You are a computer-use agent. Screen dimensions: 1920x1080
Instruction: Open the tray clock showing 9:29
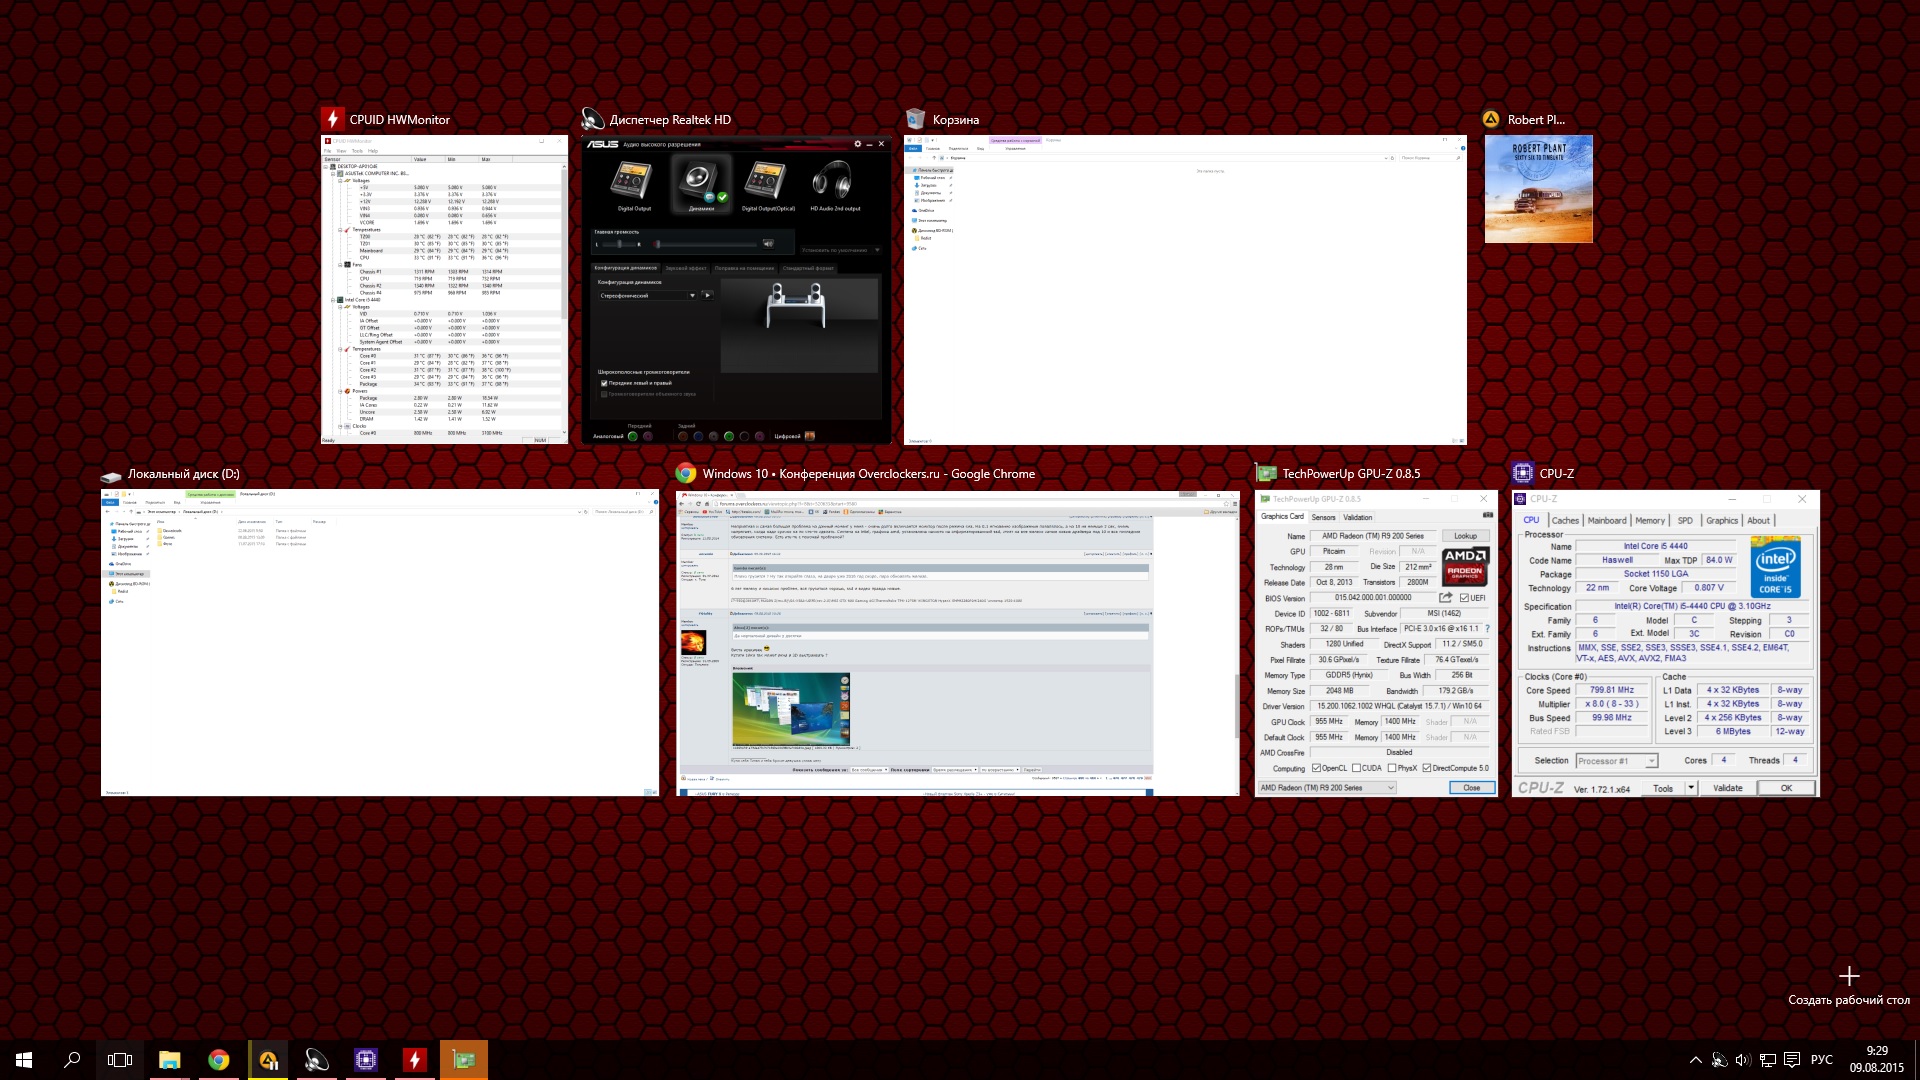pos(1876,1059)
